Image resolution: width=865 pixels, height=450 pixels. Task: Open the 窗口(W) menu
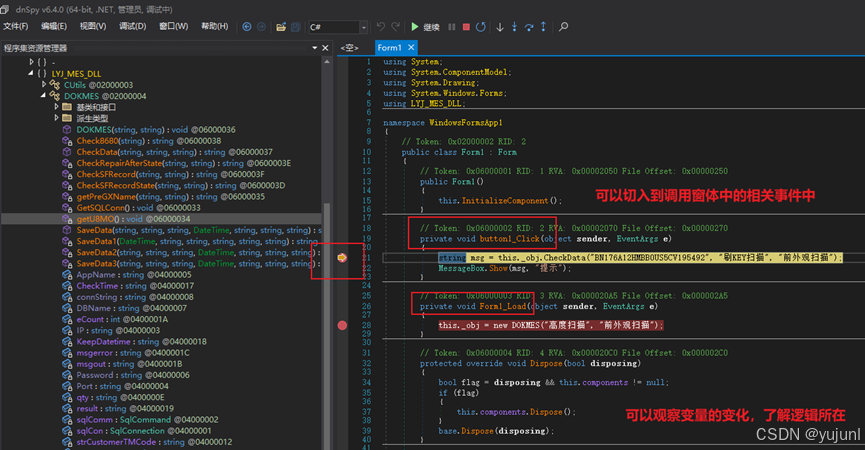tap(173, 26)
